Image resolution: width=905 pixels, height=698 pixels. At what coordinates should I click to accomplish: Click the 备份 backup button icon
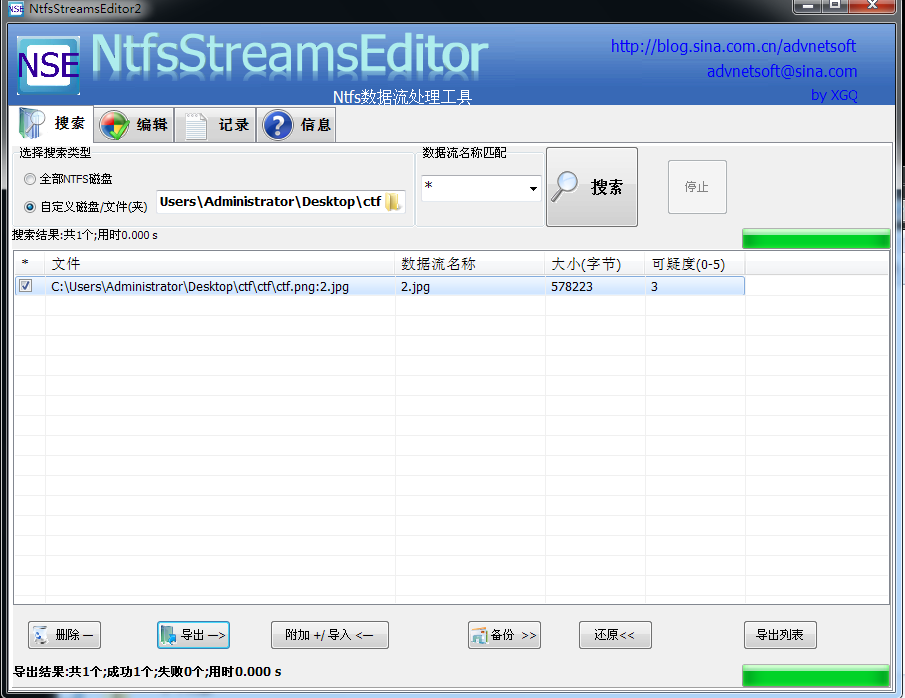(x=479, y=635)
